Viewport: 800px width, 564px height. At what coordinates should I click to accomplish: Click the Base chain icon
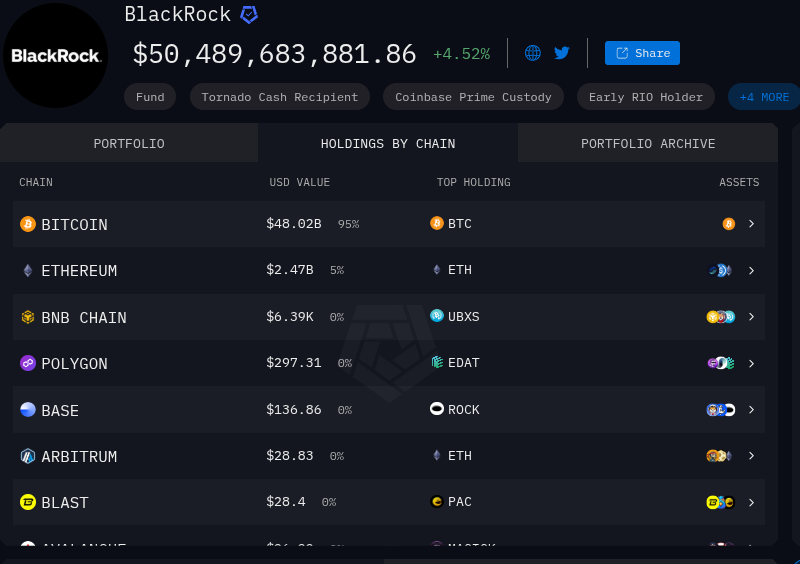pos(28,409)
